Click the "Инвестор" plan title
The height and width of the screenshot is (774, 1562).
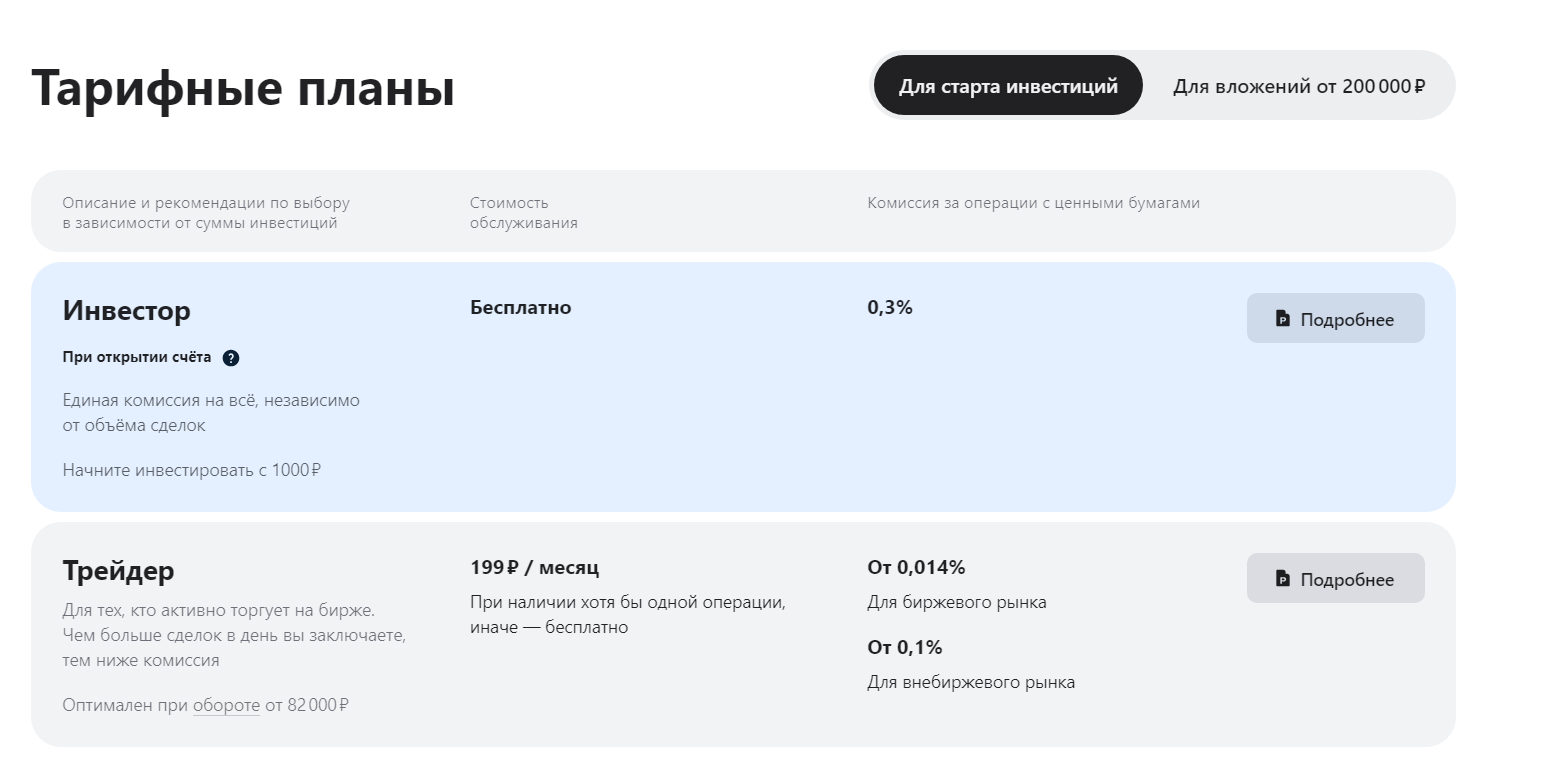126,311
